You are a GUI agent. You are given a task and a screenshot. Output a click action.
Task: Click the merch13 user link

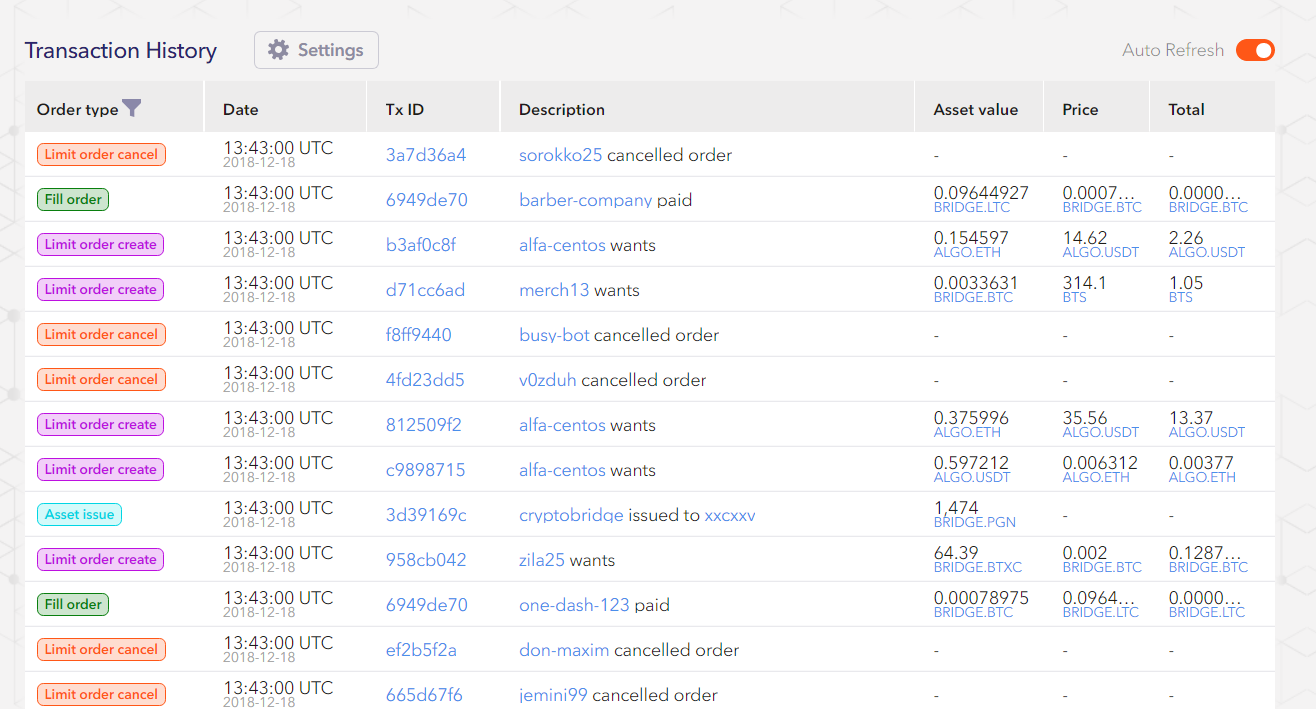(x=554, y=290)
